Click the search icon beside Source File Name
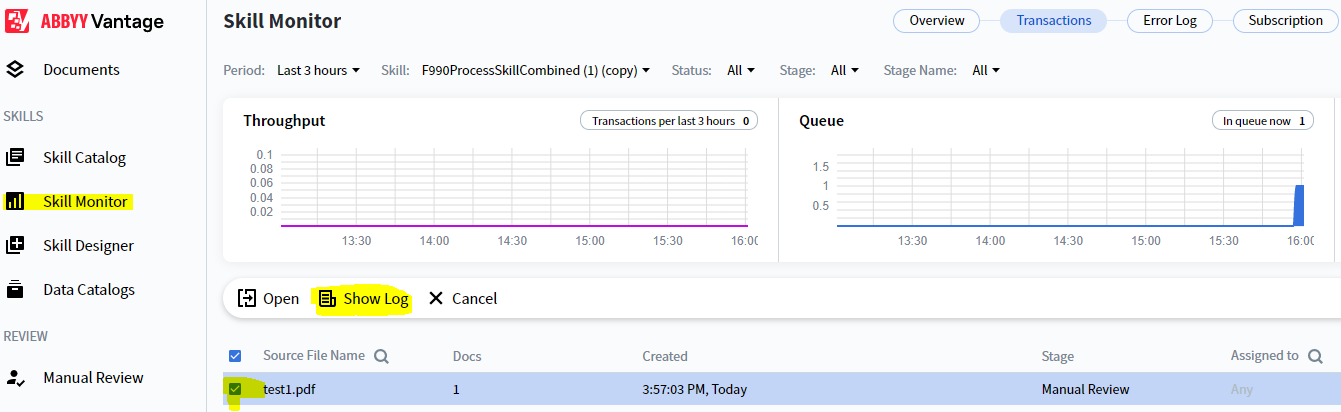 pos(381,356)
